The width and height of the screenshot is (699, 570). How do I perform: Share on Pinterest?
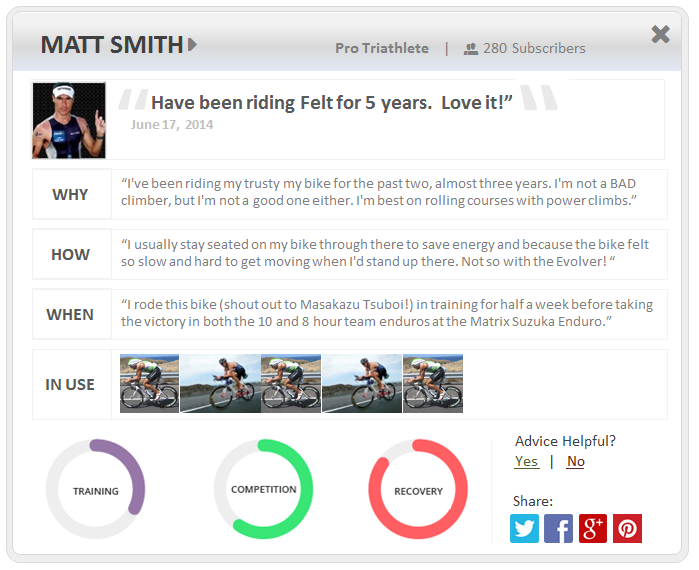click(627, 529)
